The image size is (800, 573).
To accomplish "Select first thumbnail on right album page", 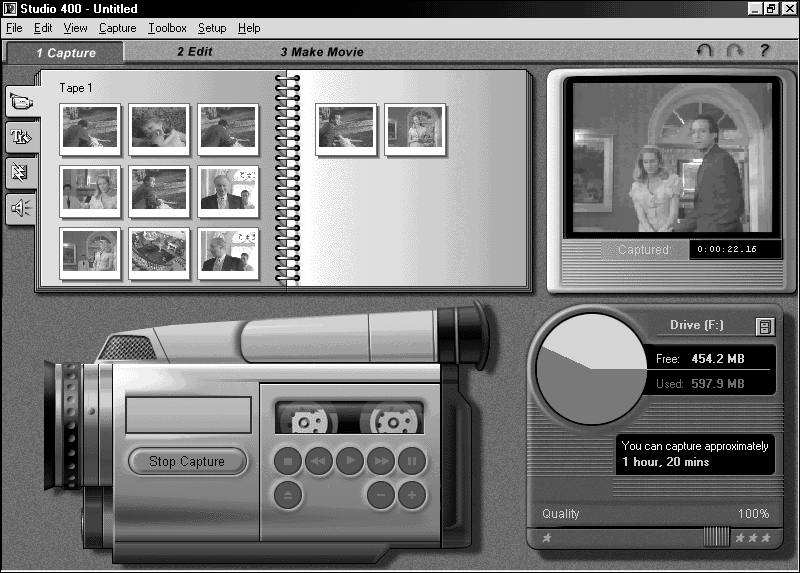I will point(346,130).
